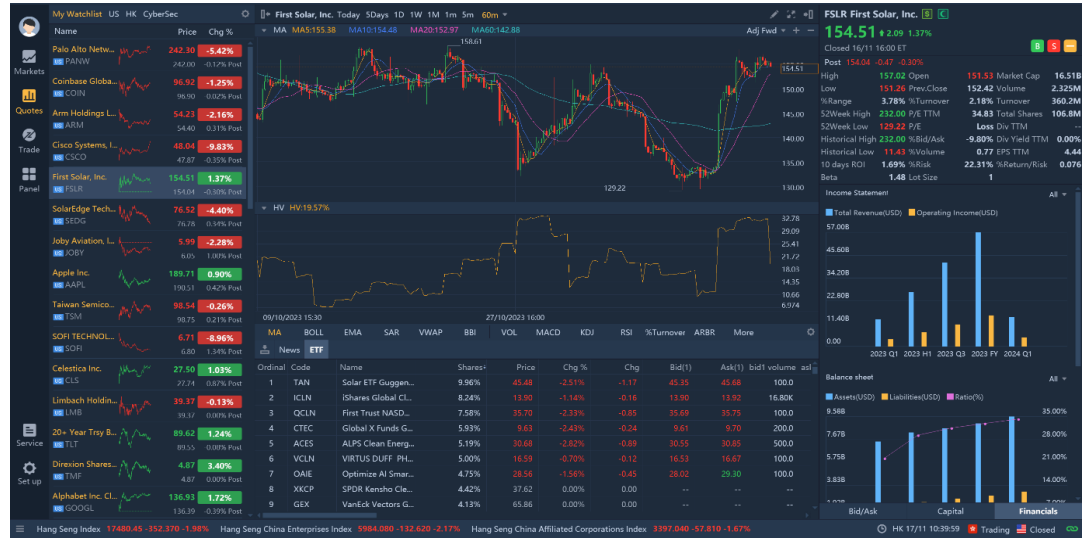The height and width of the screenshot is (546, 1089).
Task: Open the user avatar profile
Action: pos(29,26)
